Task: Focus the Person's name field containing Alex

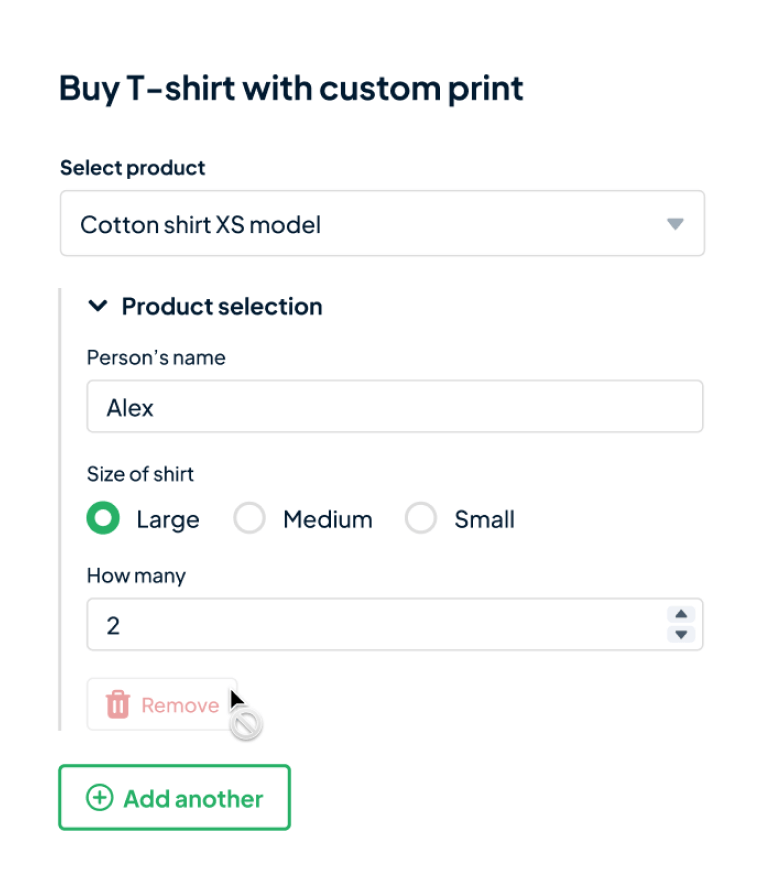Action: pos(394,407)
